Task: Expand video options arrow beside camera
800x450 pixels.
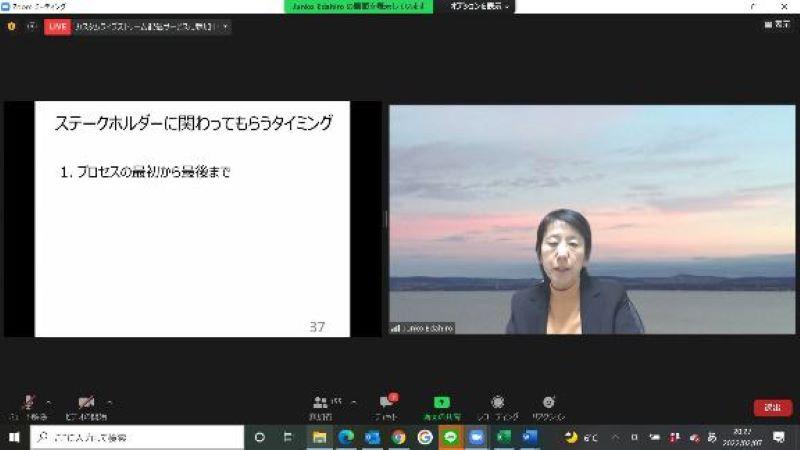Action: [109, 401]
